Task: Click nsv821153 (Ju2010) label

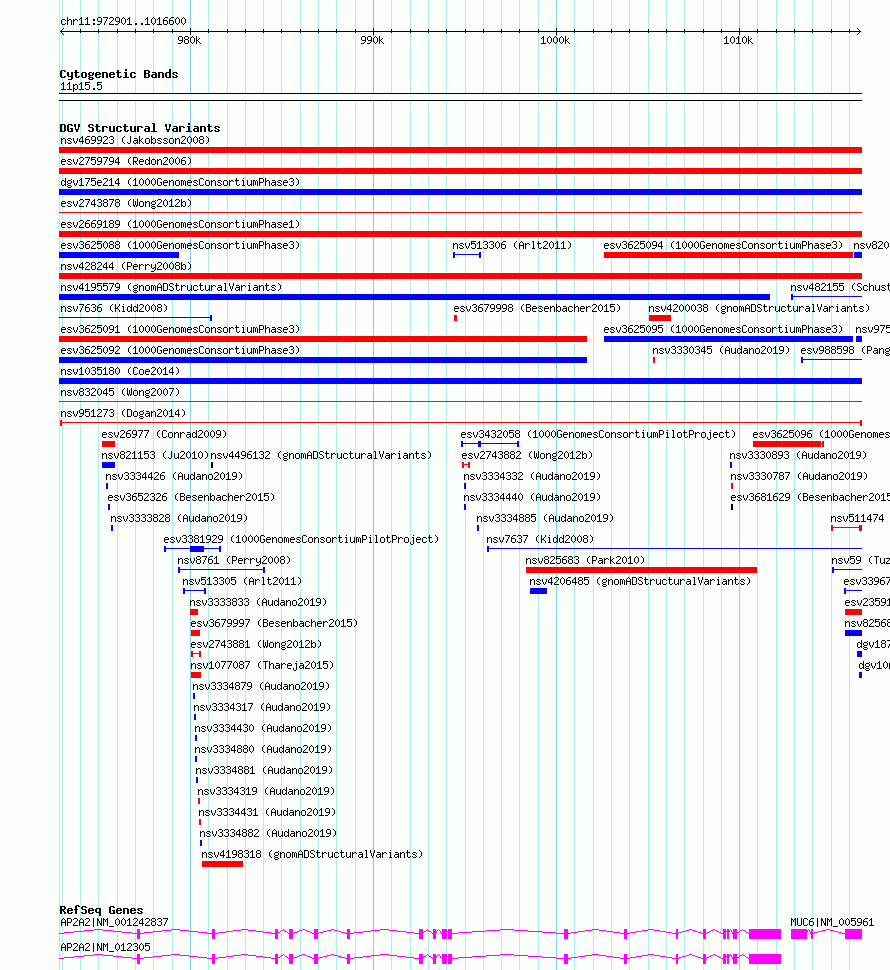Action: click(x=155, y=456)
